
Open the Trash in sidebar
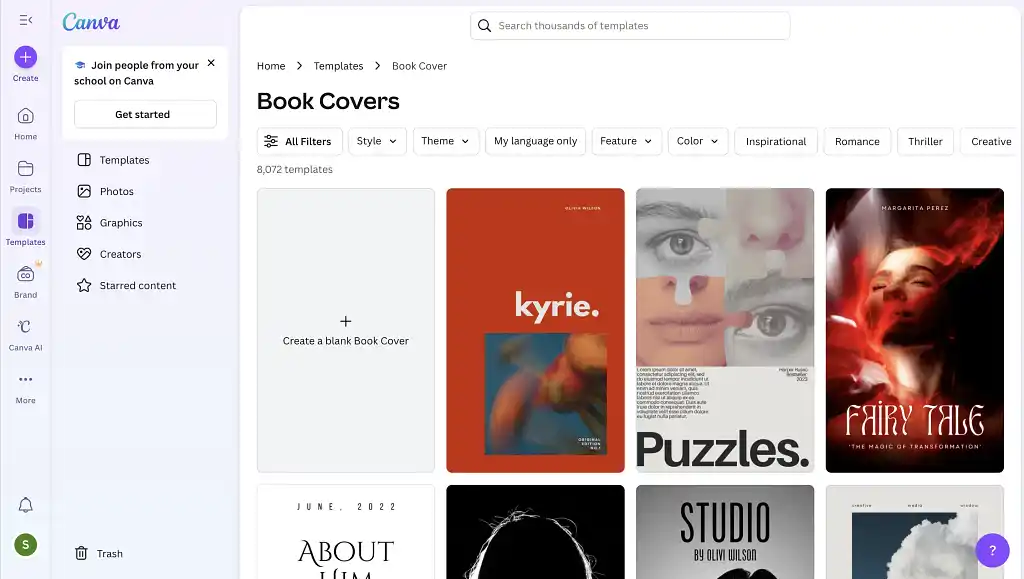[x=99, y=553]
